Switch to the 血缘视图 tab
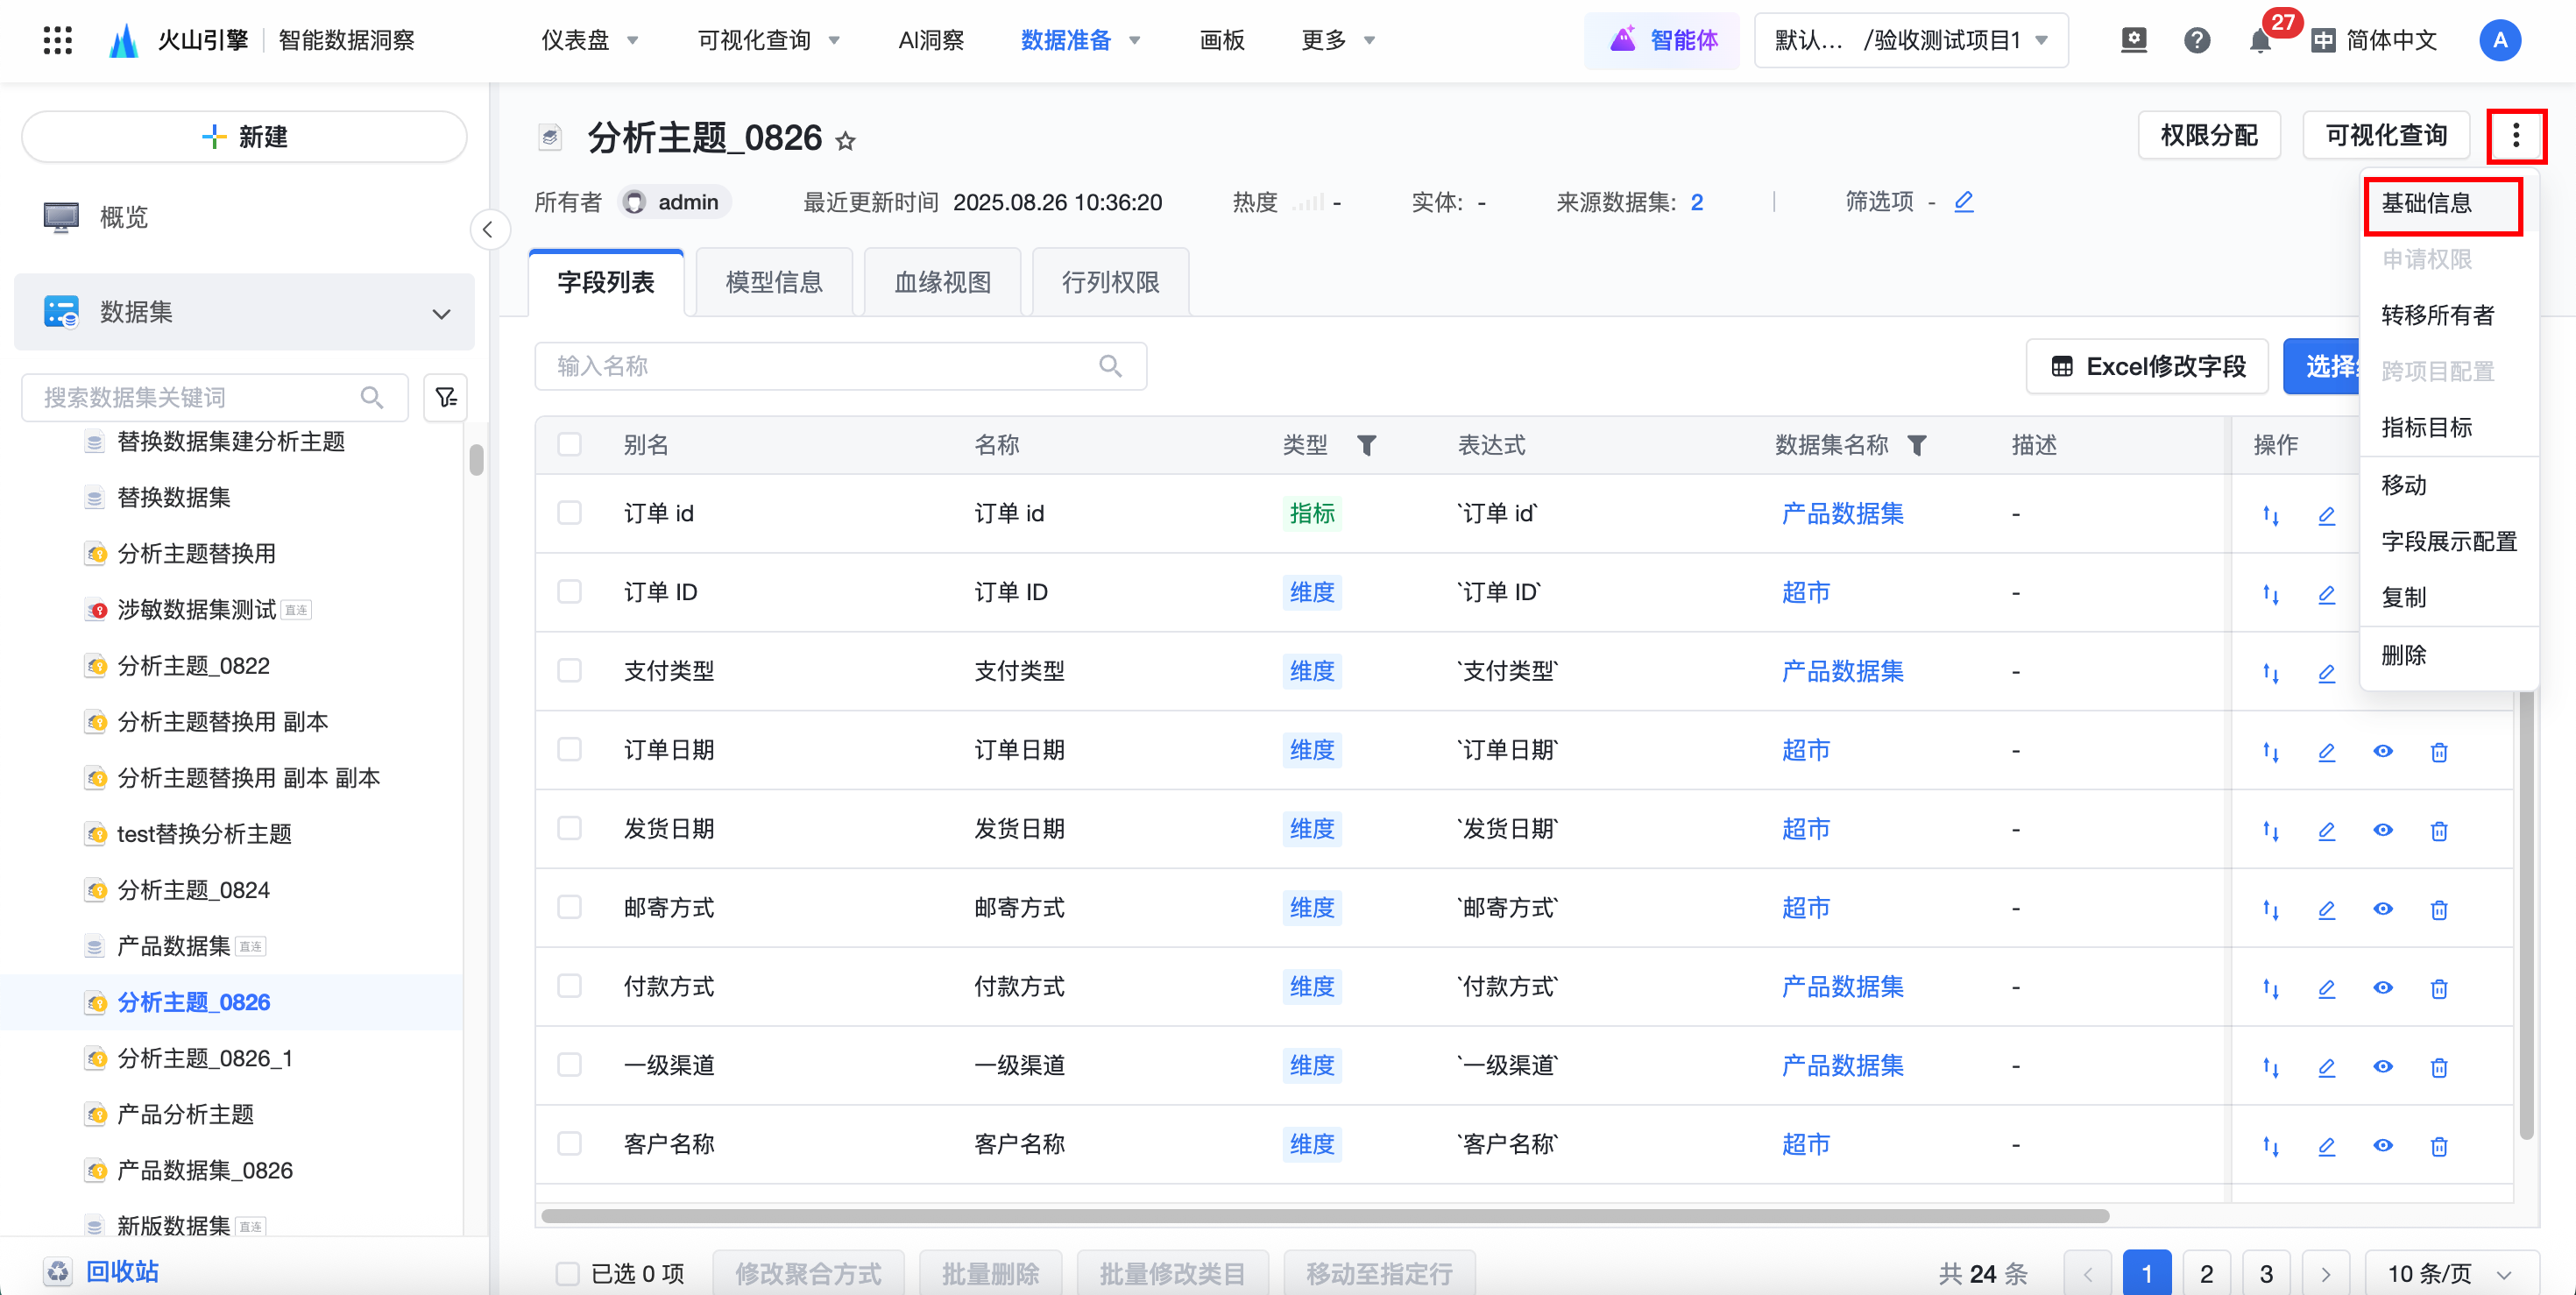 [942, 282]
